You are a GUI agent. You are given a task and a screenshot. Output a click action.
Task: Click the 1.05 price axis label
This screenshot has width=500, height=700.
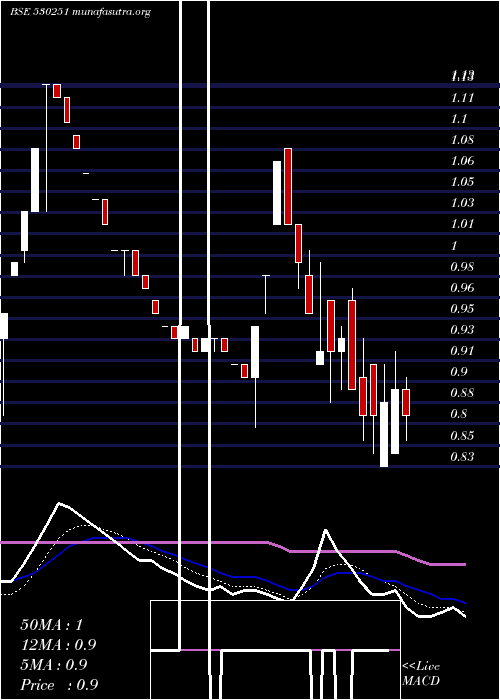coord(462,182)
